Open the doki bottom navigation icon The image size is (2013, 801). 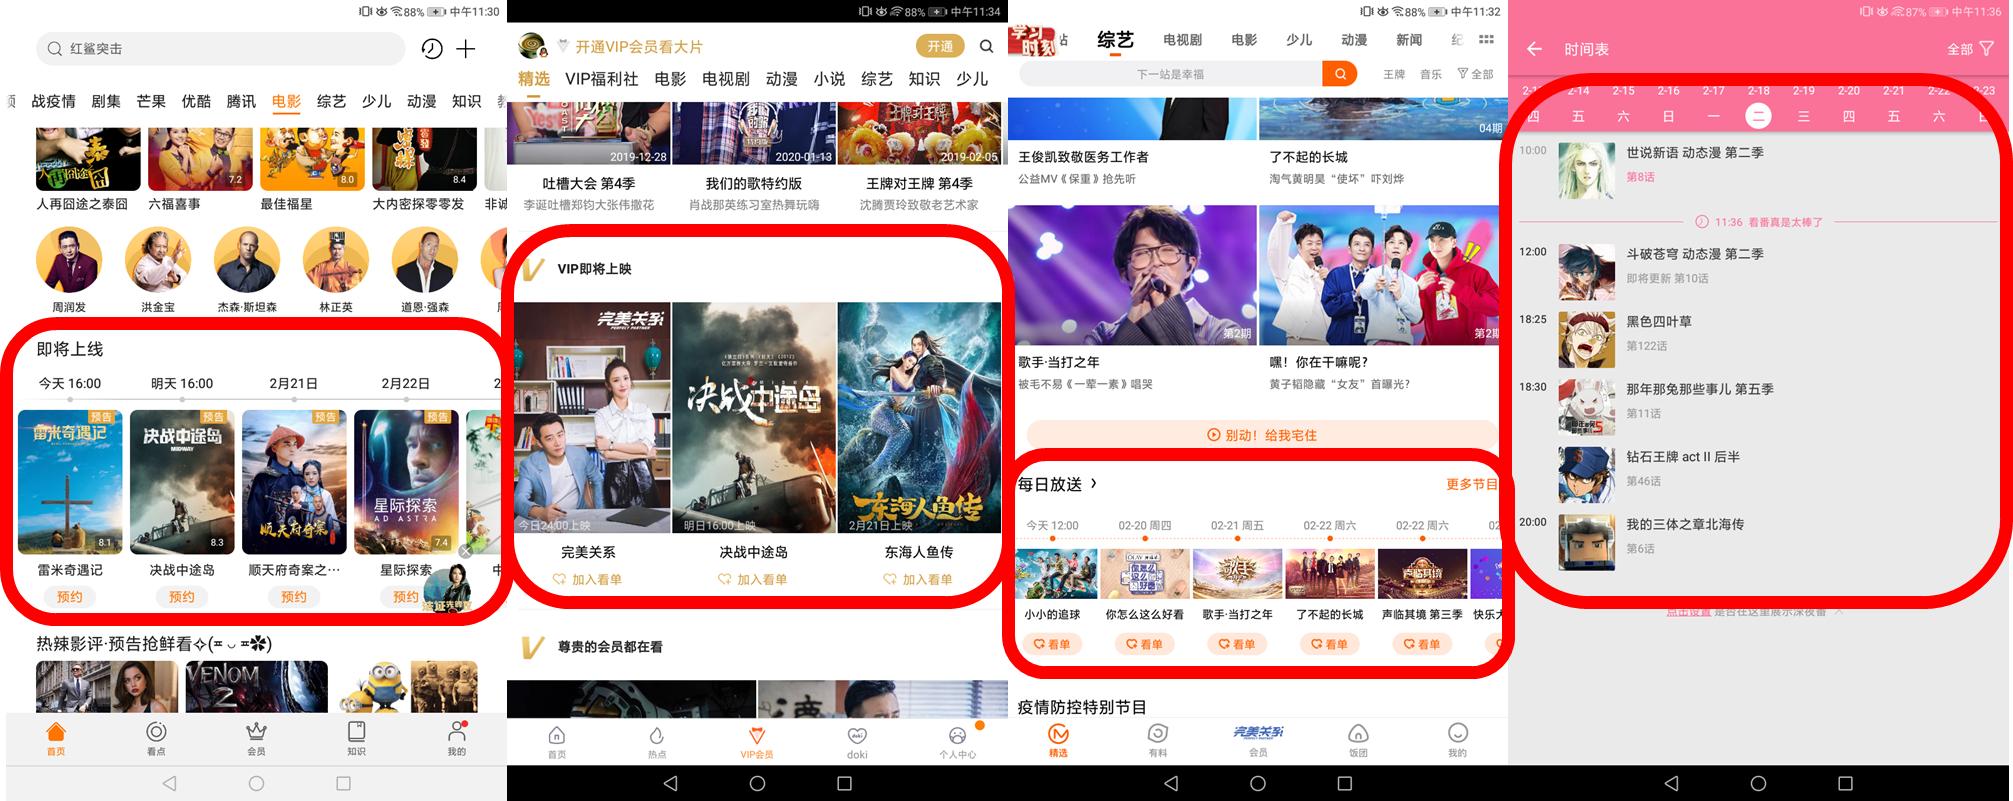tap(857, 742)
